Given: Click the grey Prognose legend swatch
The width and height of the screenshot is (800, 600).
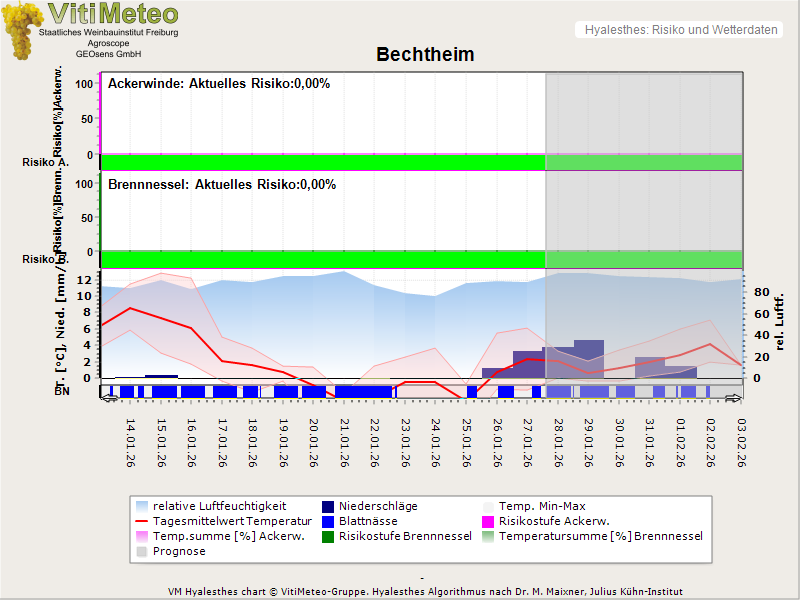Looking at the screenshot, I should pos(141,551).
